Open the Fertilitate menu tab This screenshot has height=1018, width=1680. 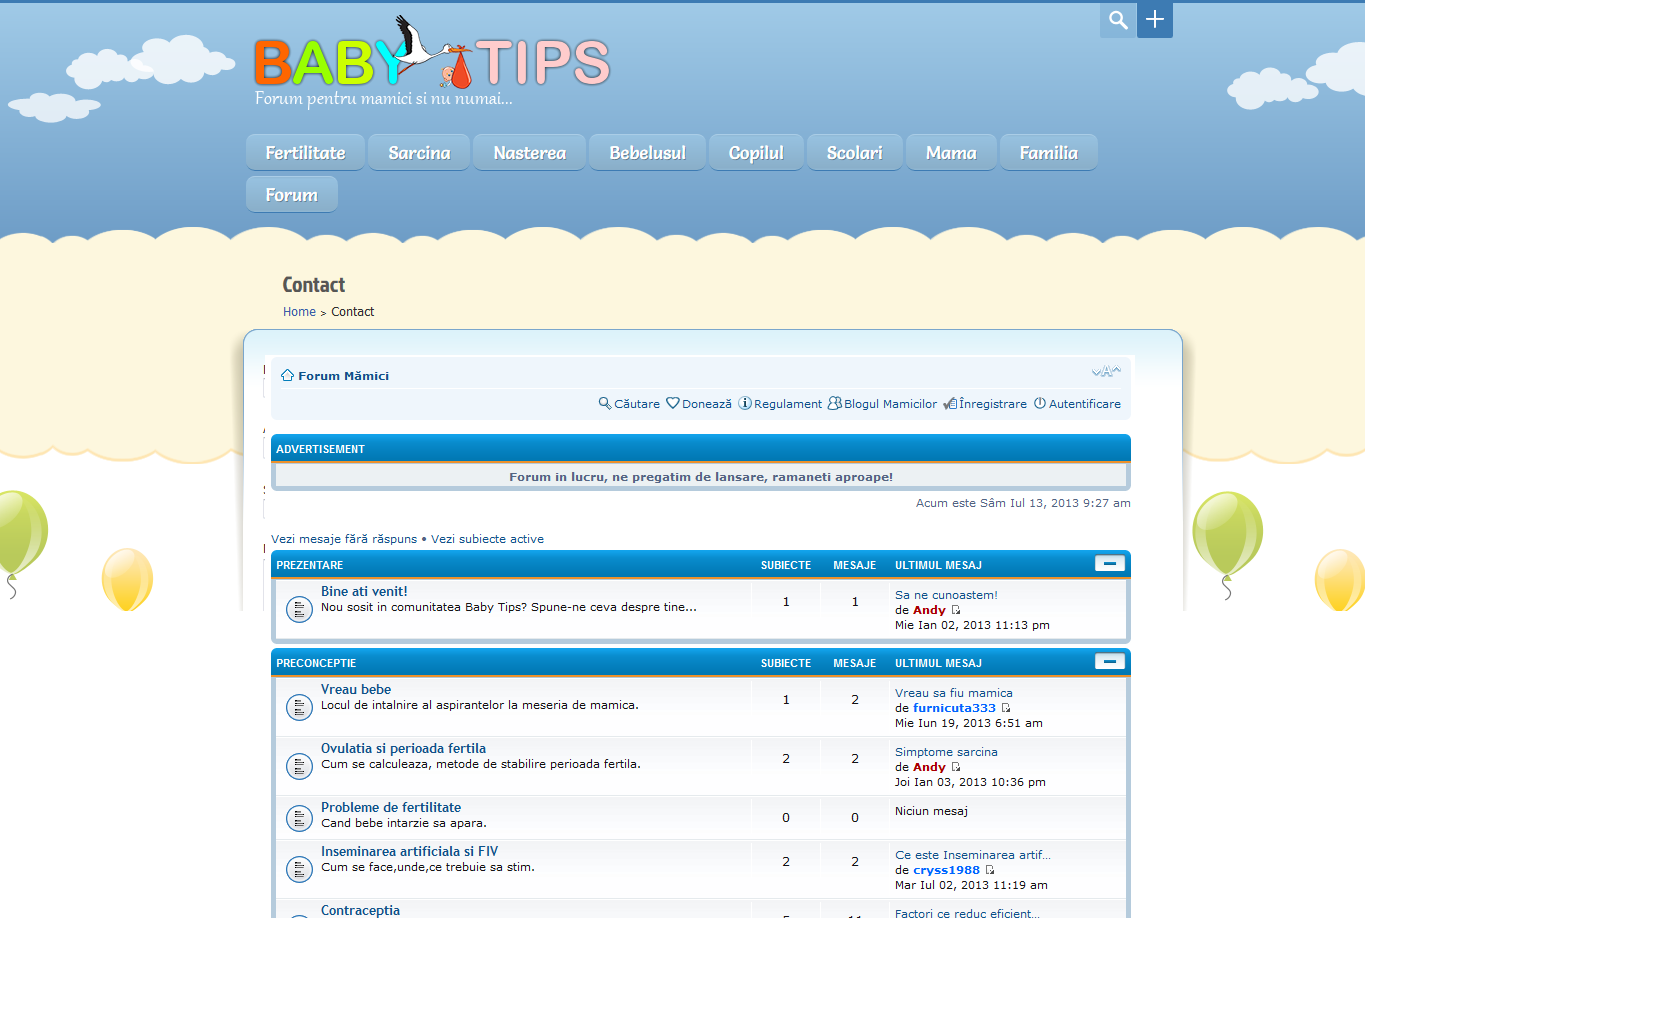pos(305,153)
